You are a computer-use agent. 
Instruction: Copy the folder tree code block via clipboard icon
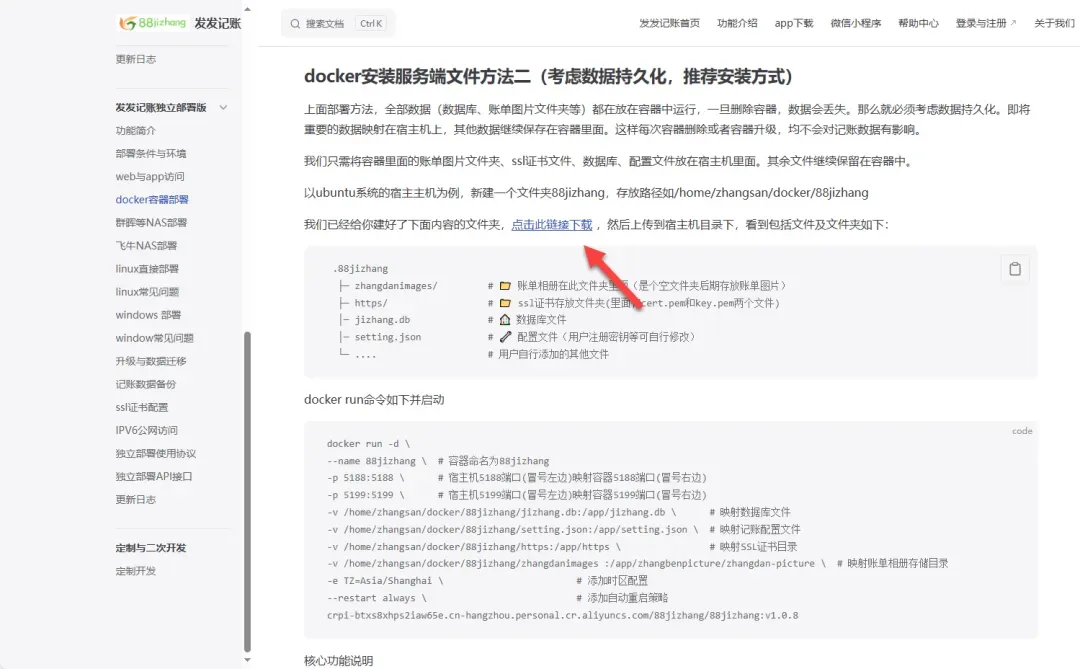coord(1015,269)
